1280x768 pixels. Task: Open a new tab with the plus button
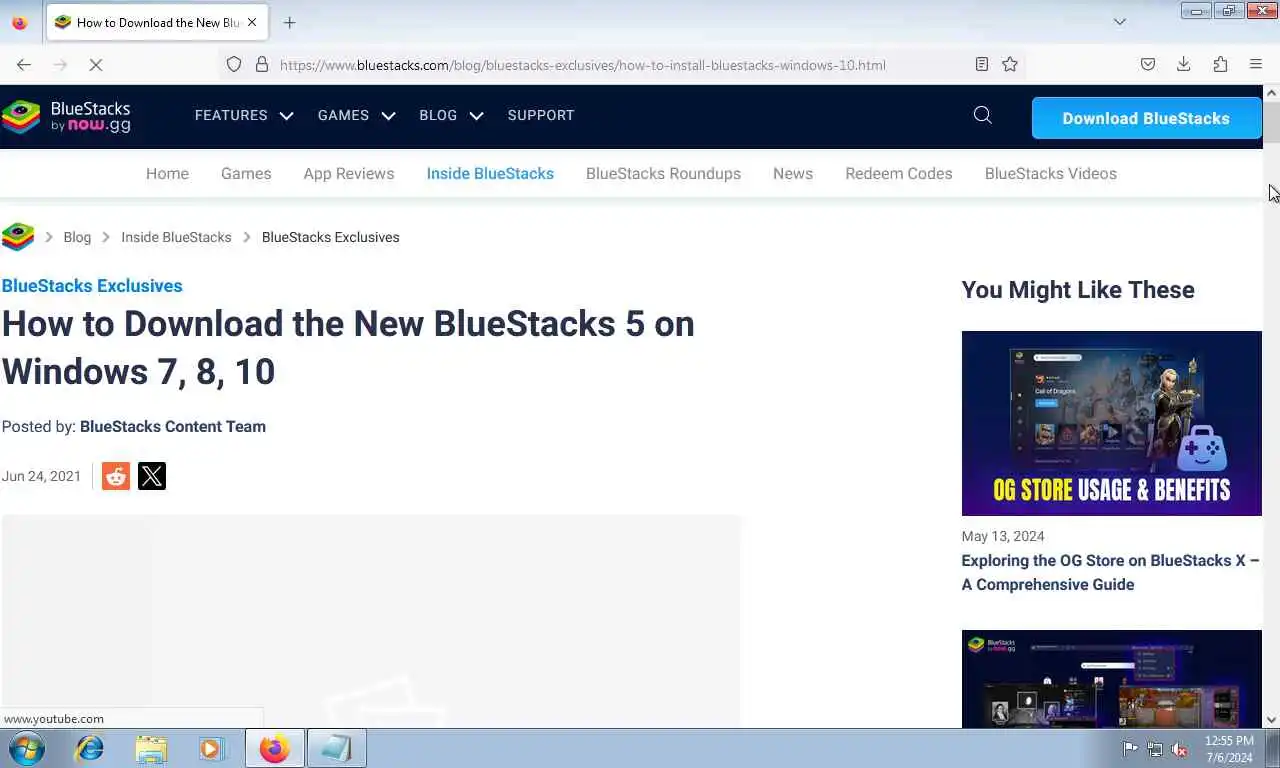(289, 22)
